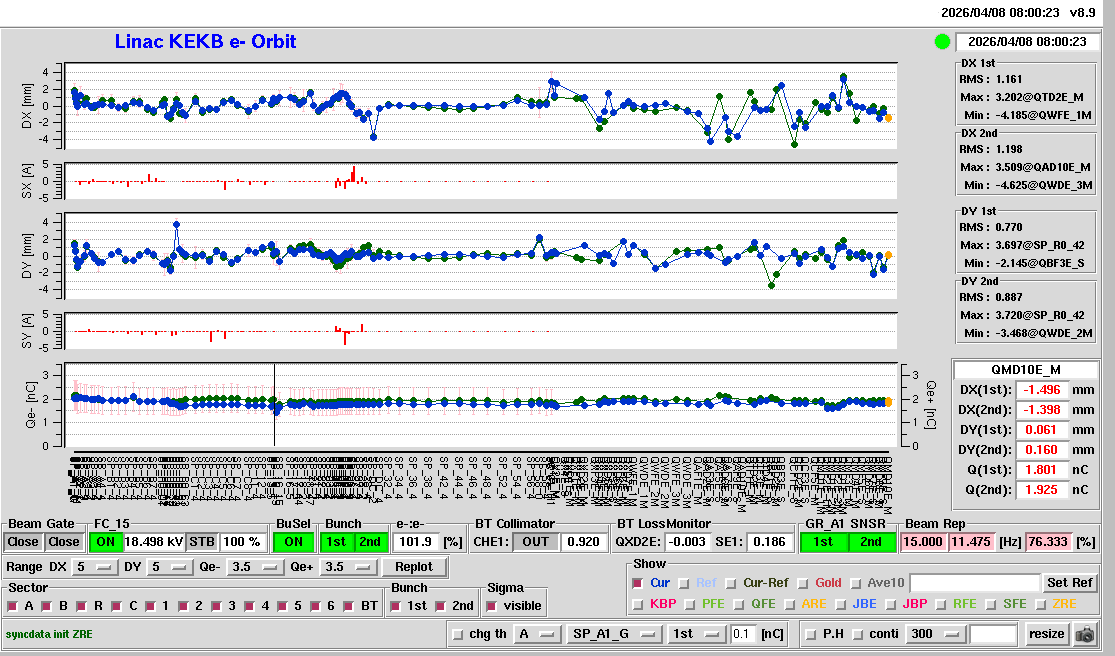The width and height of the screenshot is (1115, 656).
Task: Click the Set Ref button
Action: 1069,583
